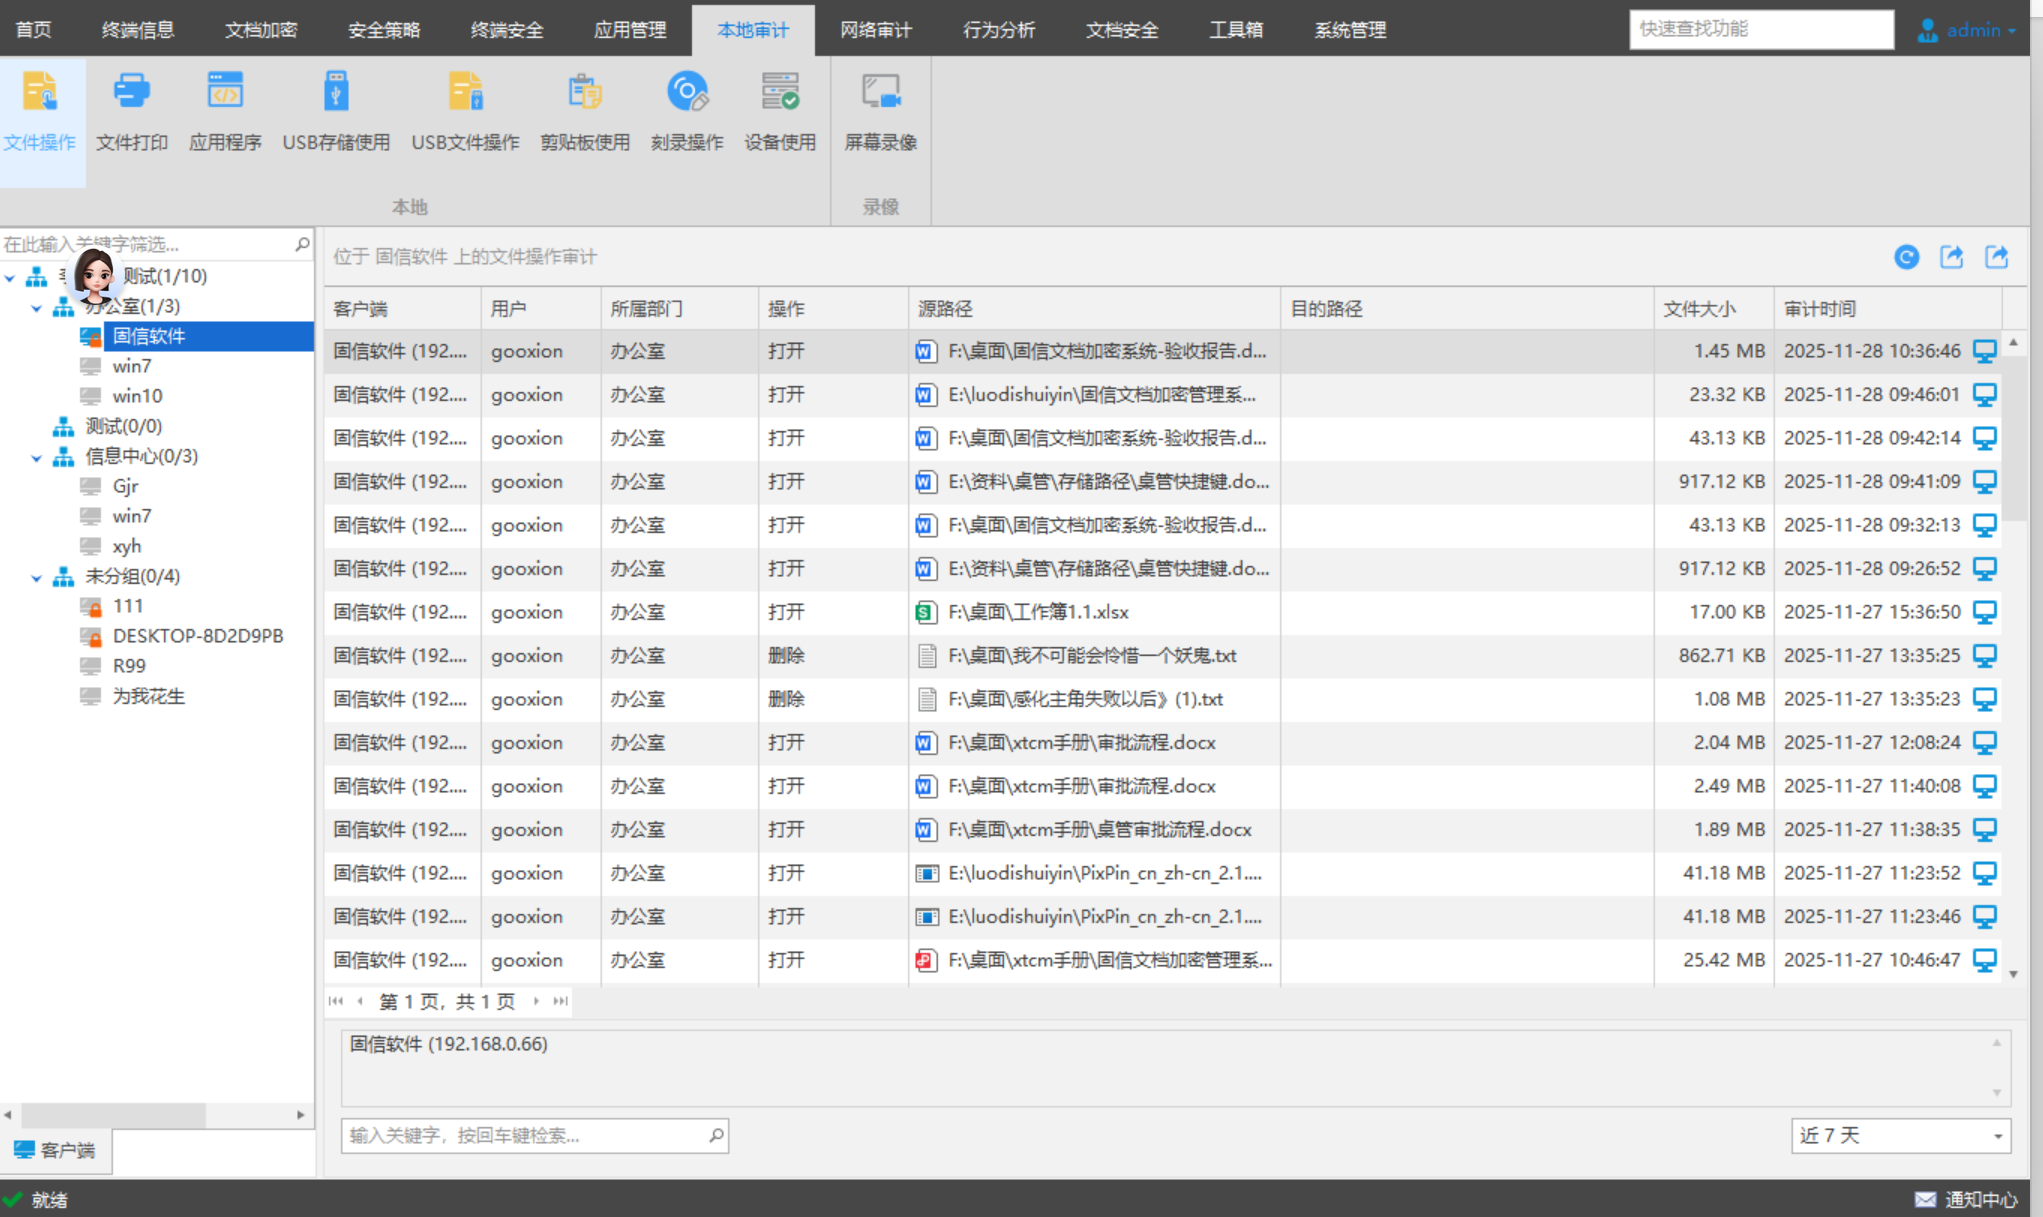
Task: Click screen monitor icon of first row
Action: point(1984,351)
